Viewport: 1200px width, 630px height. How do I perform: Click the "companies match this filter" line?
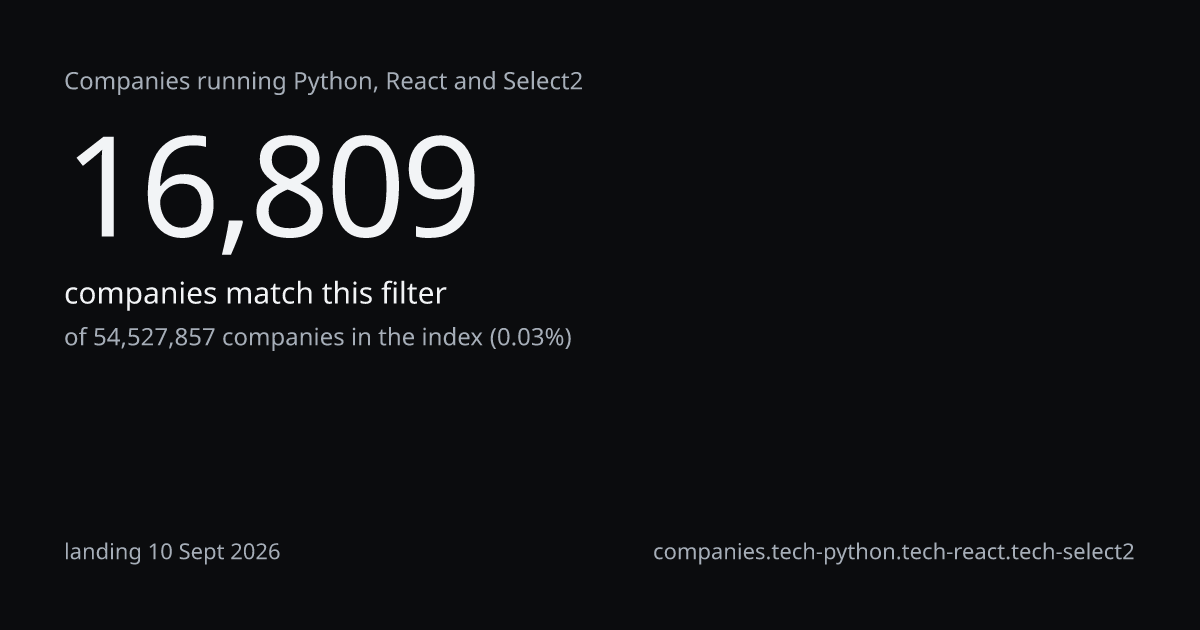[255, 294]
